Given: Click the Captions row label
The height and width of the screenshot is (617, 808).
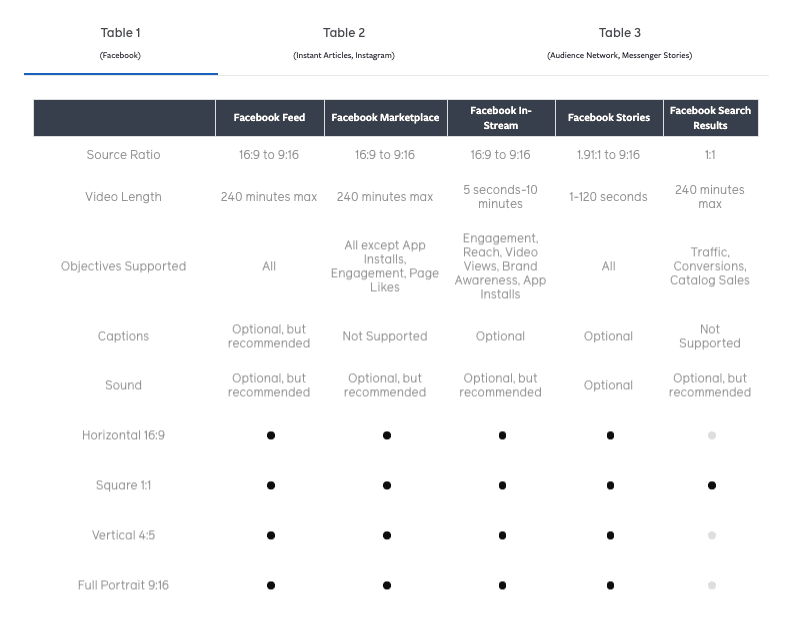Looking at the screenshot, I should (123, 336).
